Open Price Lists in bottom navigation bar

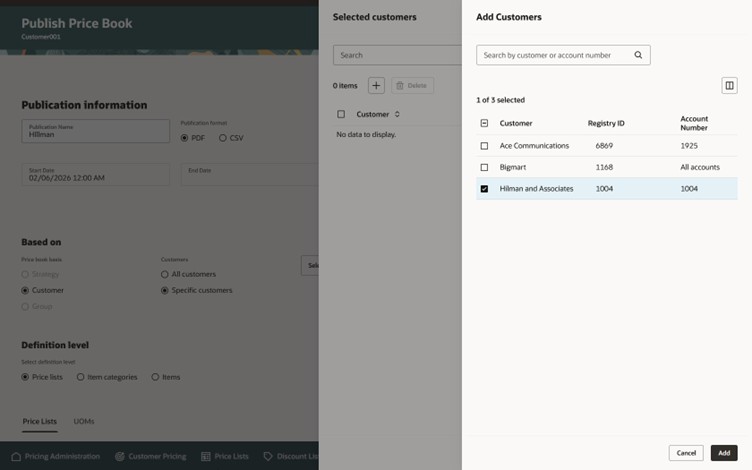(x=225, y=456)
